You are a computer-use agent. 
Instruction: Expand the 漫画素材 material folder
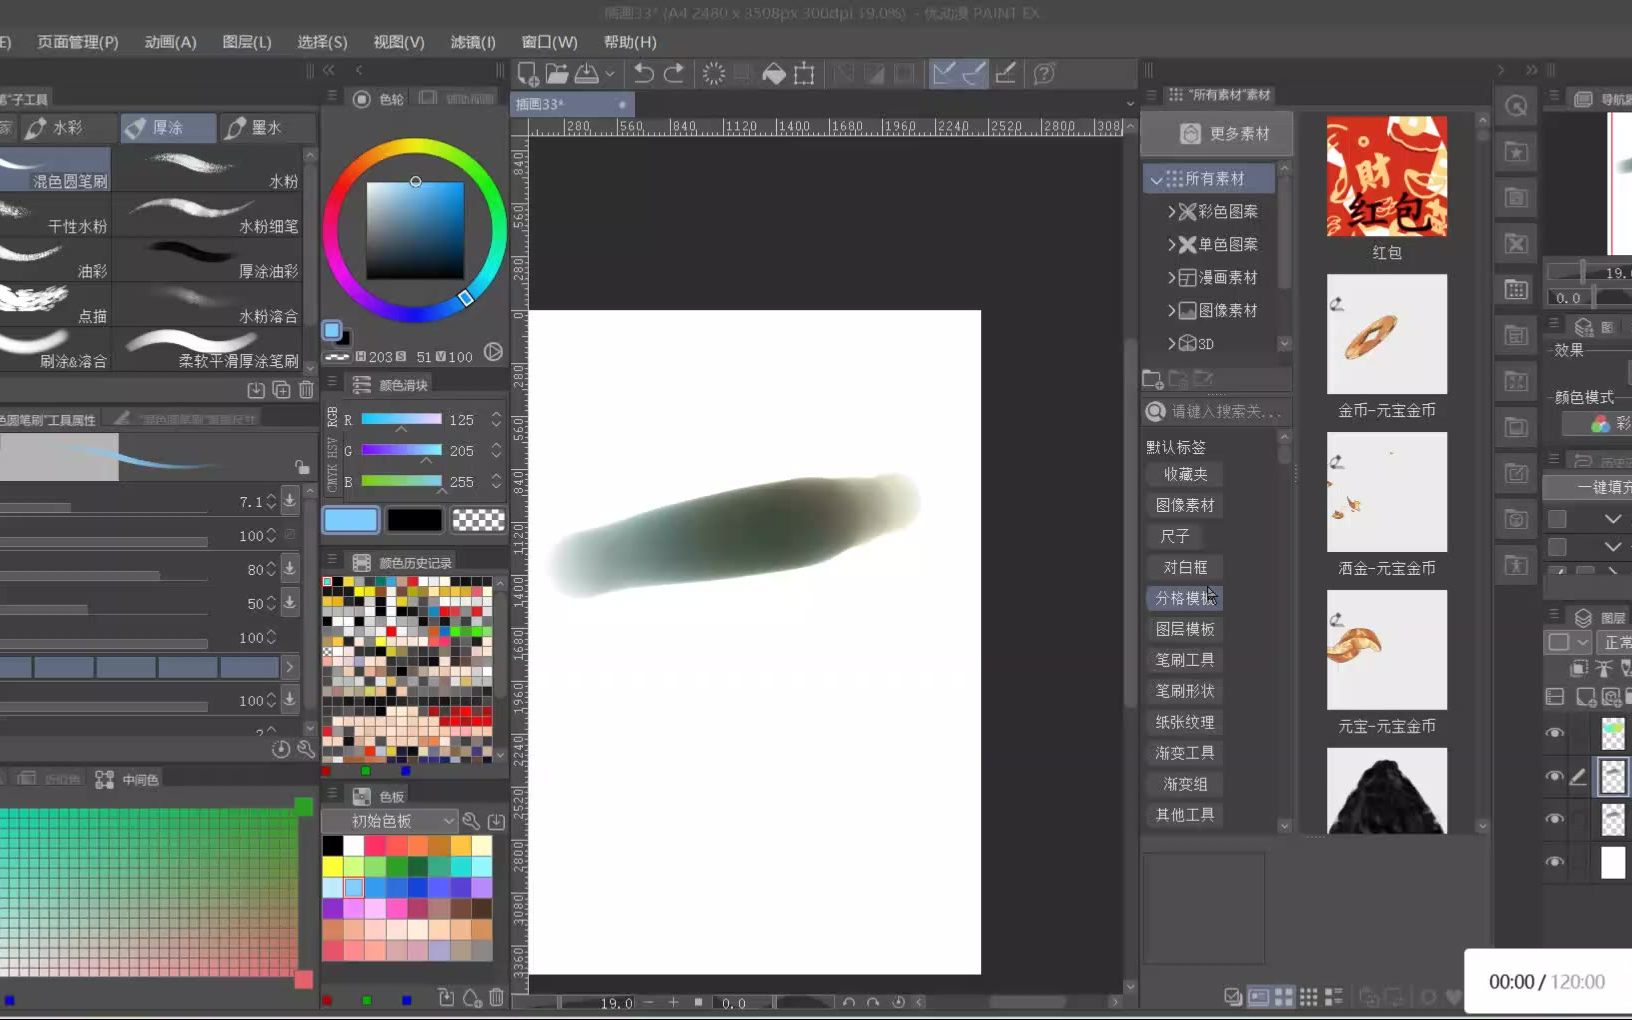1171,278
